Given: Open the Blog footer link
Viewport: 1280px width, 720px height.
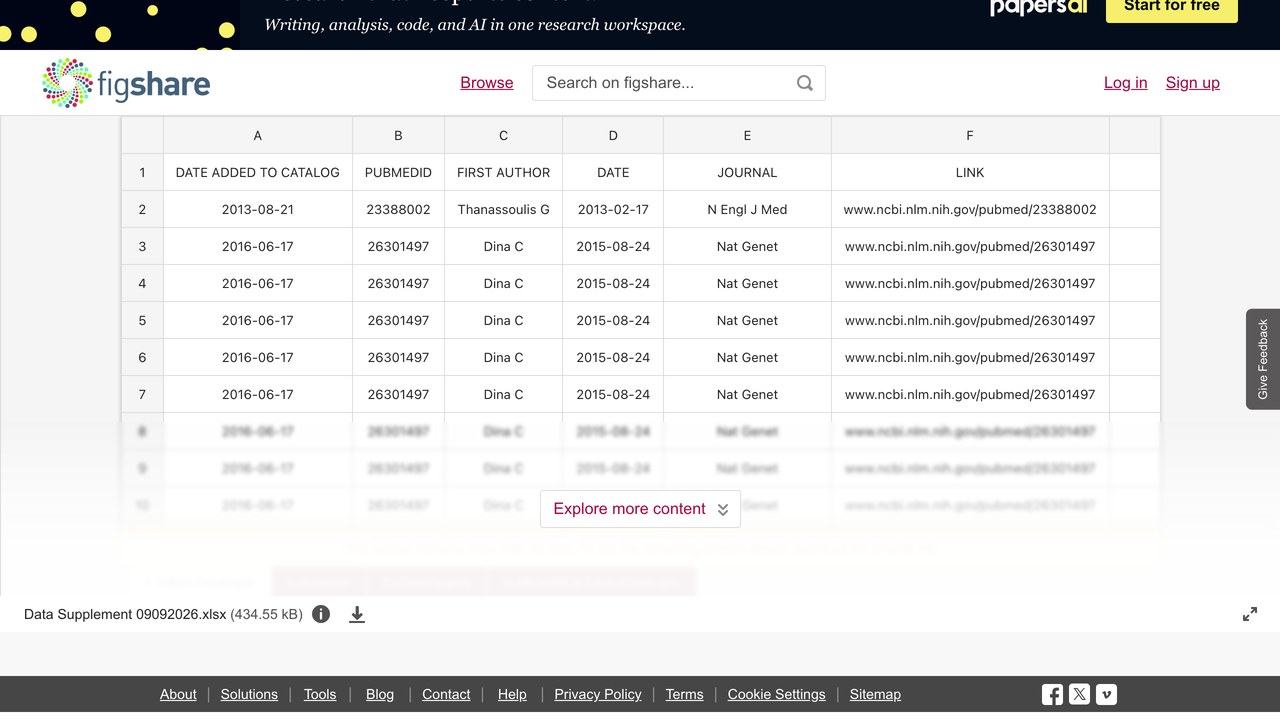Looking at the screenshot, I should 380,694.
